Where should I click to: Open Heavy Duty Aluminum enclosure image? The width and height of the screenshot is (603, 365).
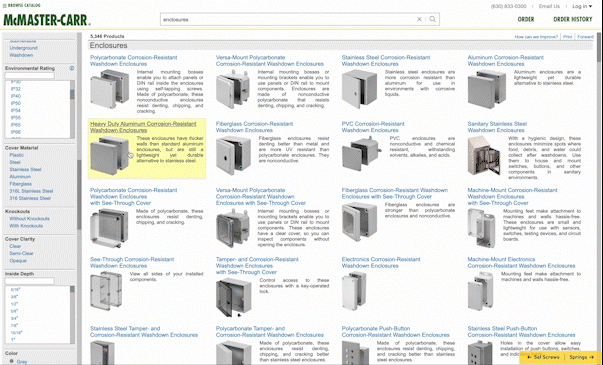(109, 156)
